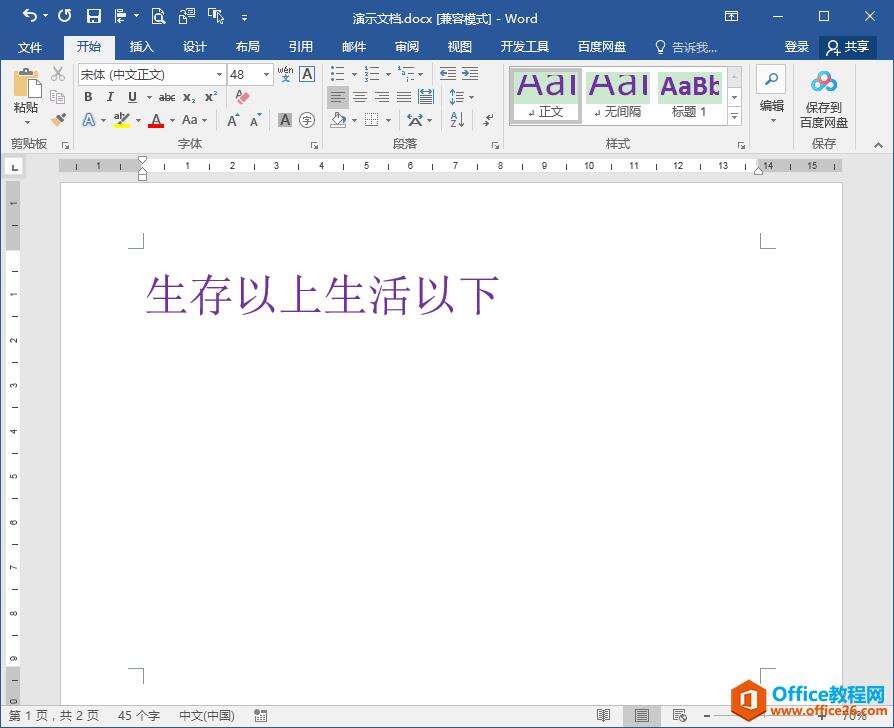Viewport: 894px width, 728px height.
Task: Select the Format Painter brush
Action: click(x=58, y=120)
